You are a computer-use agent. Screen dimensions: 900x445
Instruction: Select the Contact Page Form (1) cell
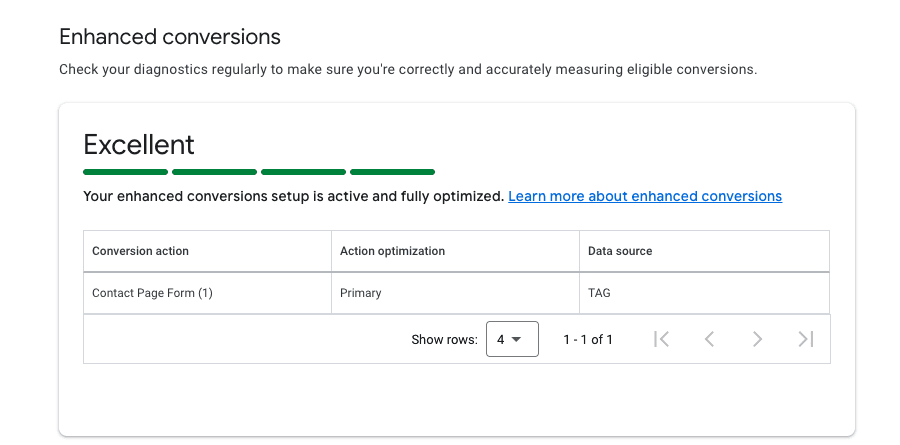point(207,293)
